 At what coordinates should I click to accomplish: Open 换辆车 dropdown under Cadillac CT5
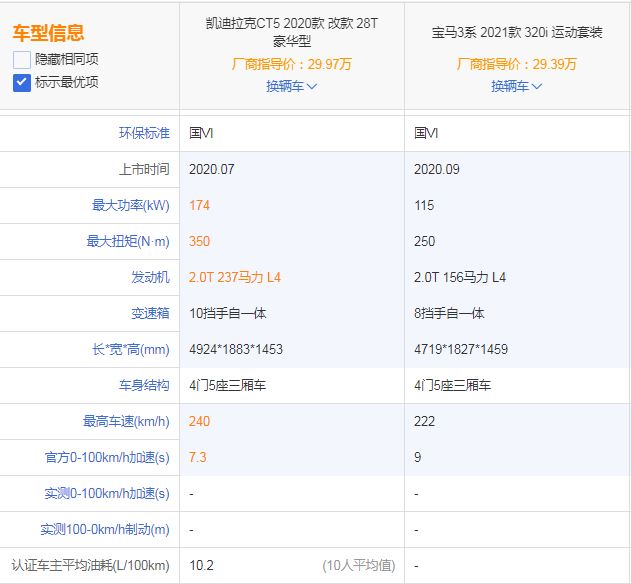pos(291,86)
